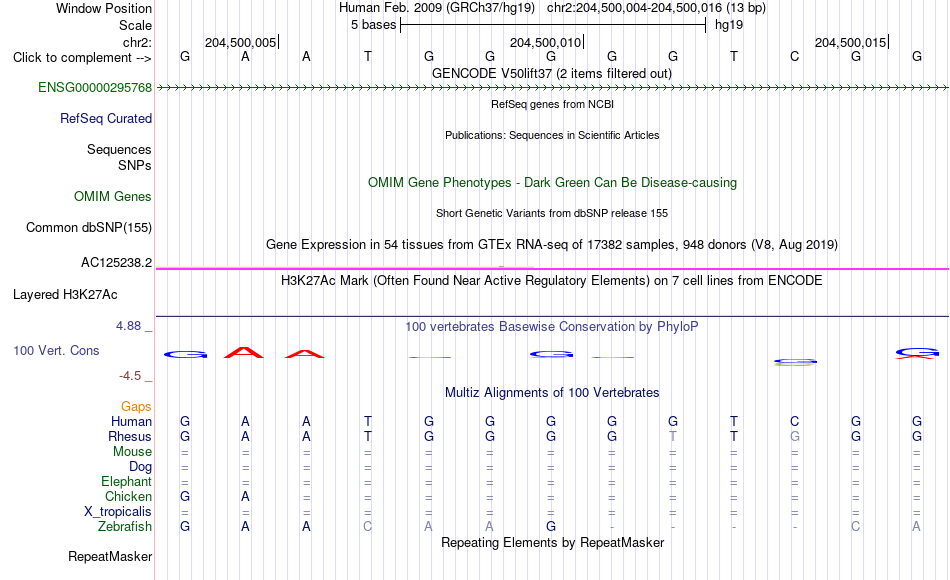Click the C base in the Human row
This screenshot has height=580, width=950.
[x=794, y=421]
